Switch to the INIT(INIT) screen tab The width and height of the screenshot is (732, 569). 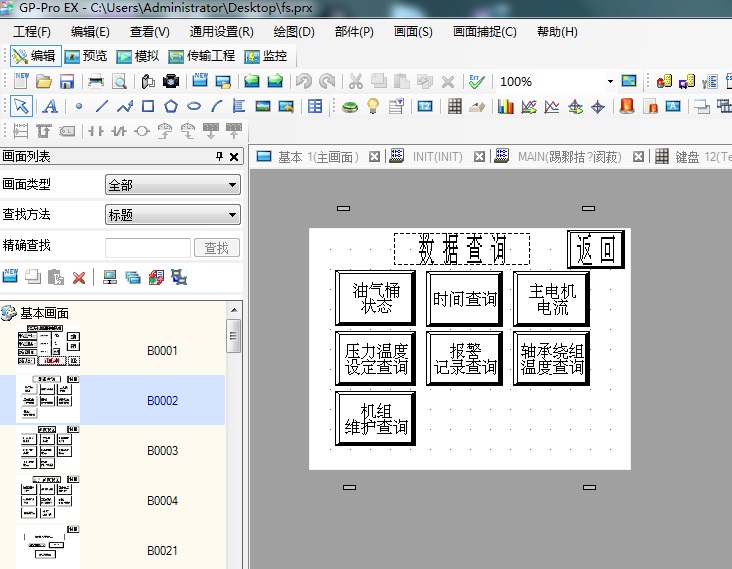(x=437, y=157)
